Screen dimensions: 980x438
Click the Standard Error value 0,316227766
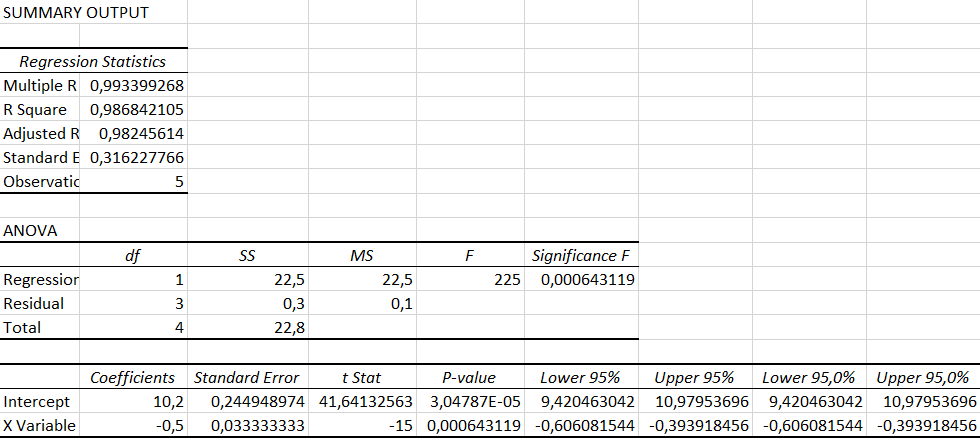coord(136,158)
